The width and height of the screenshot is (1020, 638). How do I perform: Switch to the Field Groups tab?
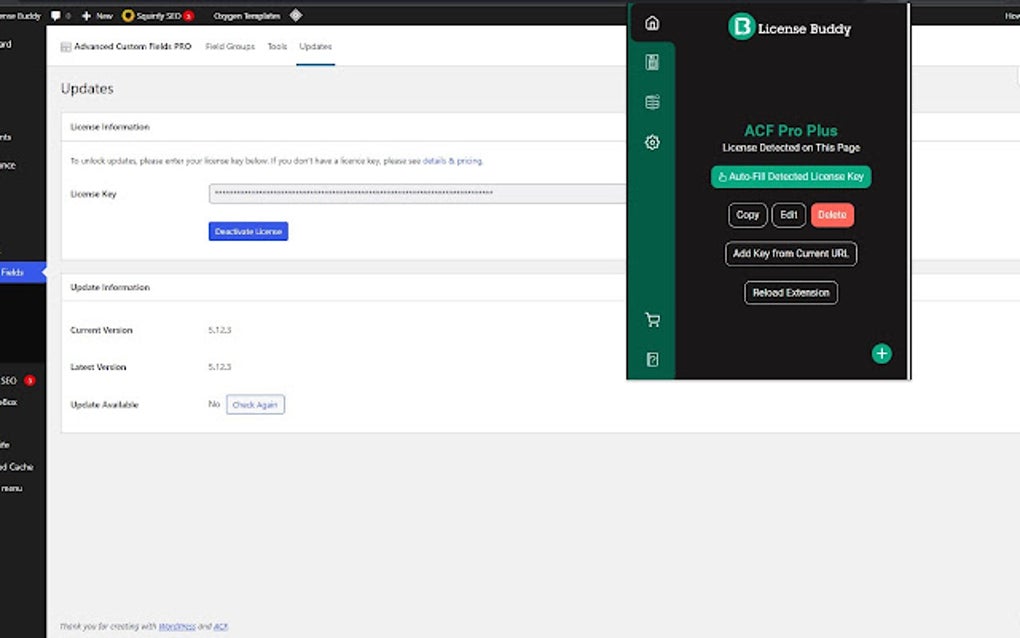click(x=230, y=46)
